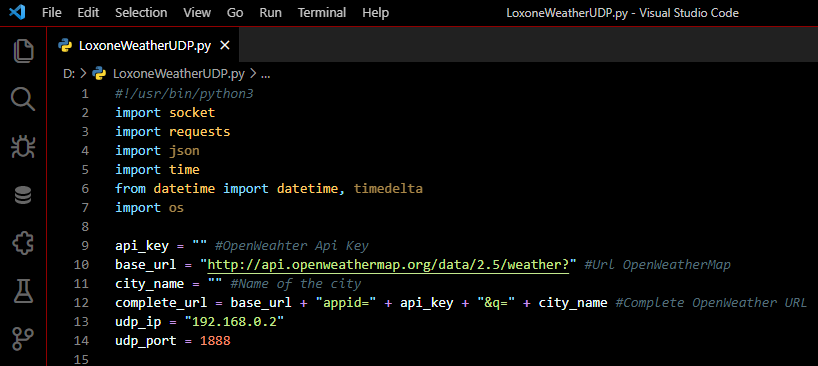Image resolution: width=818 pixels, height=366 pixels.
Task: Click 'base_url' variable on line 10
Action: [146, 264]
